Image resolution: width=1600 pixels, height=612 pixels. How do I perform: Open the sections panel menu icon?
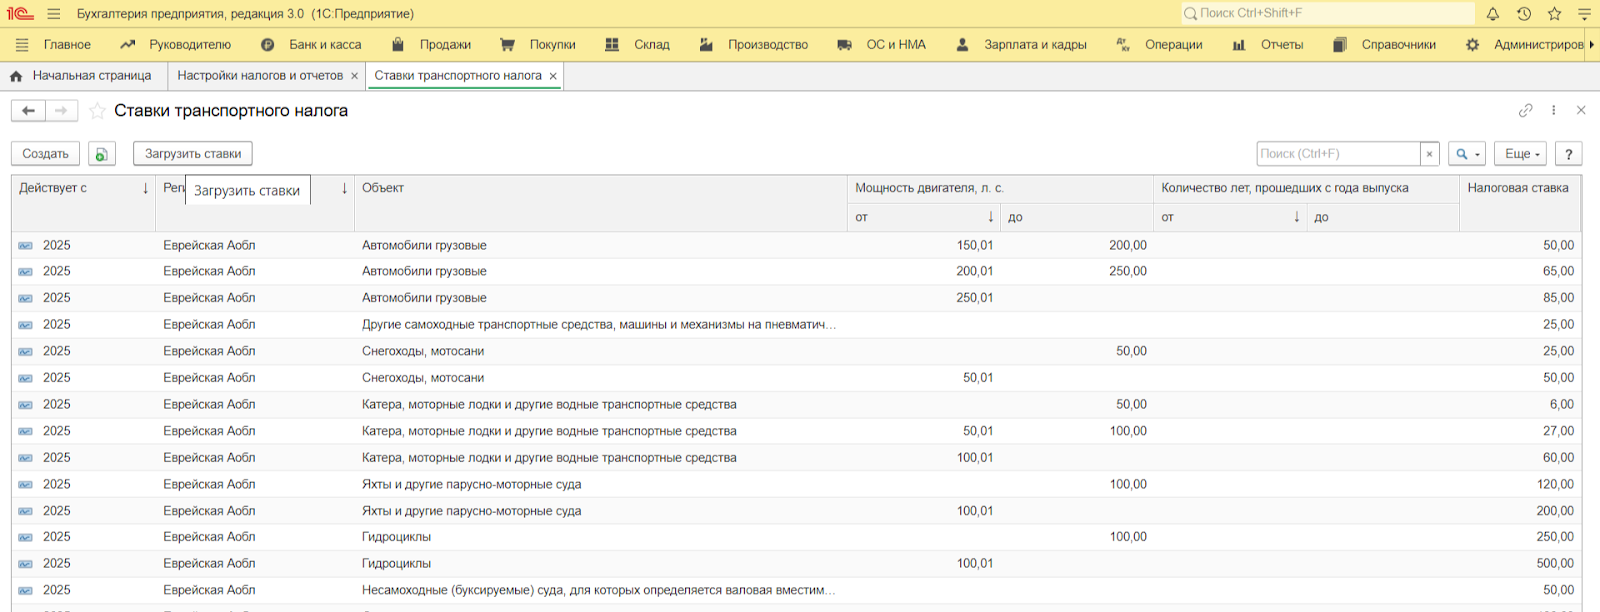pyautogui.click(x=22, y=45)
